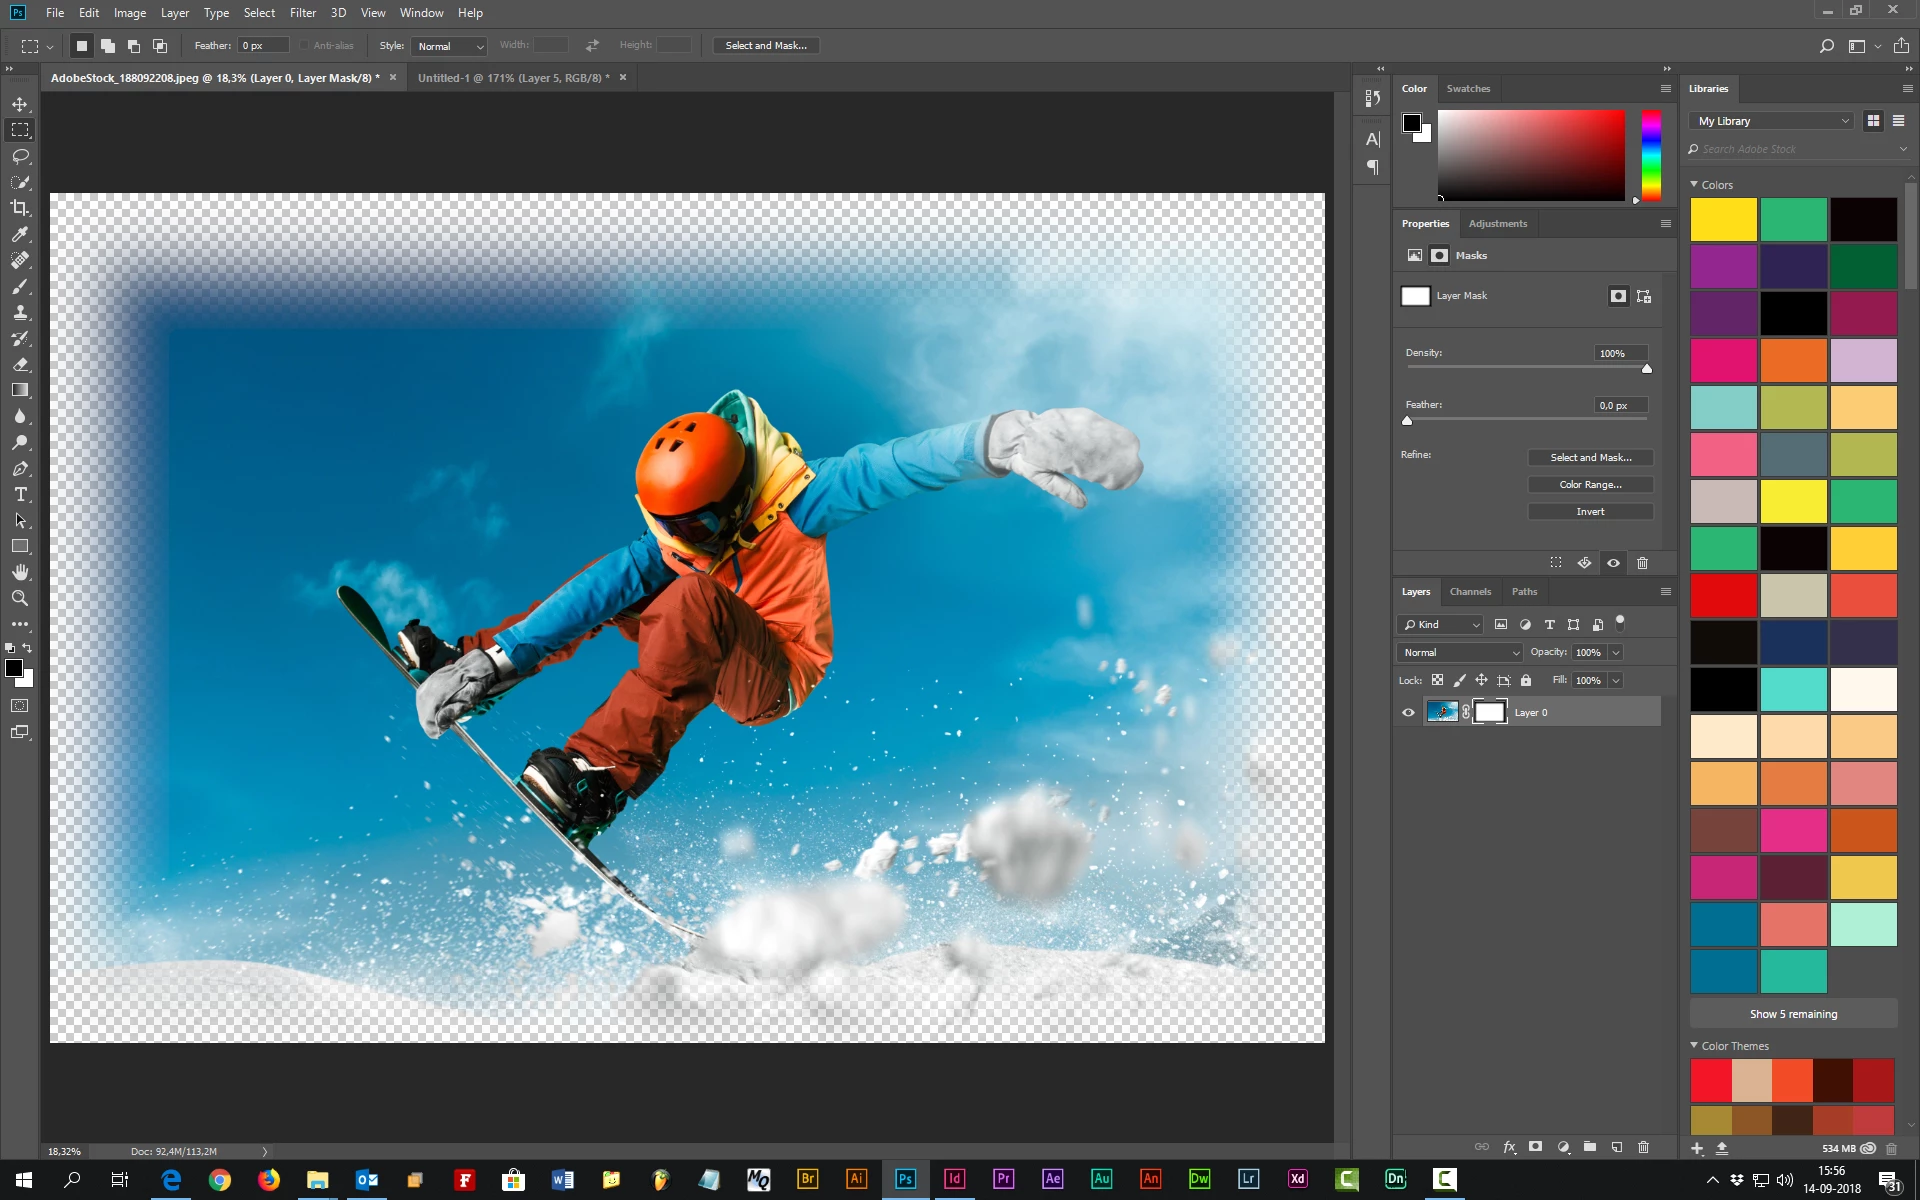Screen dimensions: 1920x1200
Task: Hide Layer 0 using its eye icon
Action: point(1408,713)
